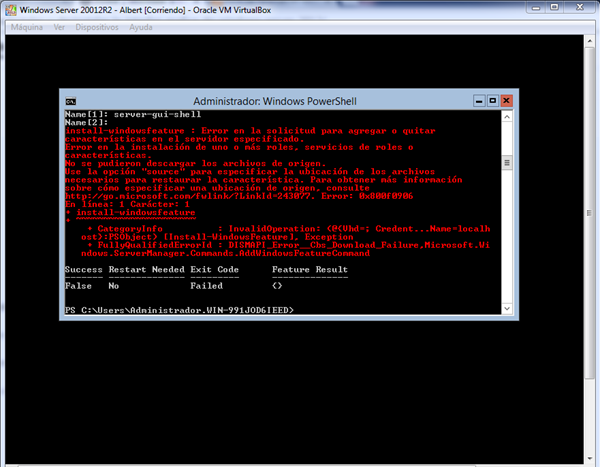This screenshot has width=600, height=467.
Task: Minimize the VirtualBox window
Action: click(x=536, y=7)
